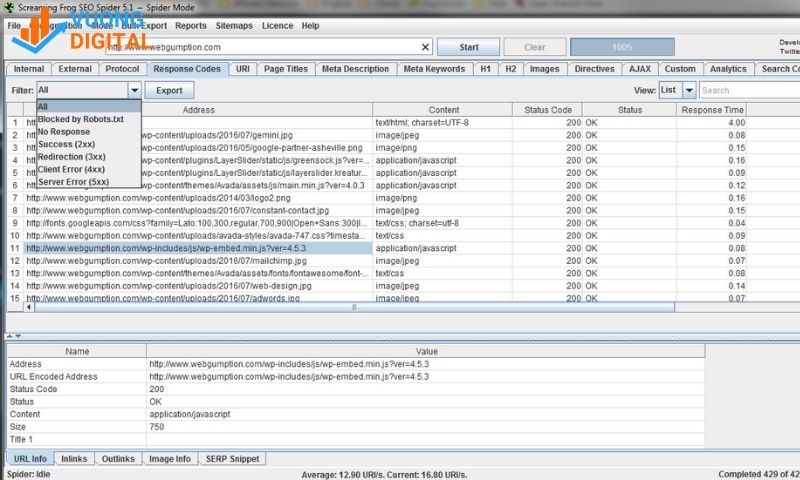
Task: Click the split pane collapse arrows
Action: (x=10, y=336)
